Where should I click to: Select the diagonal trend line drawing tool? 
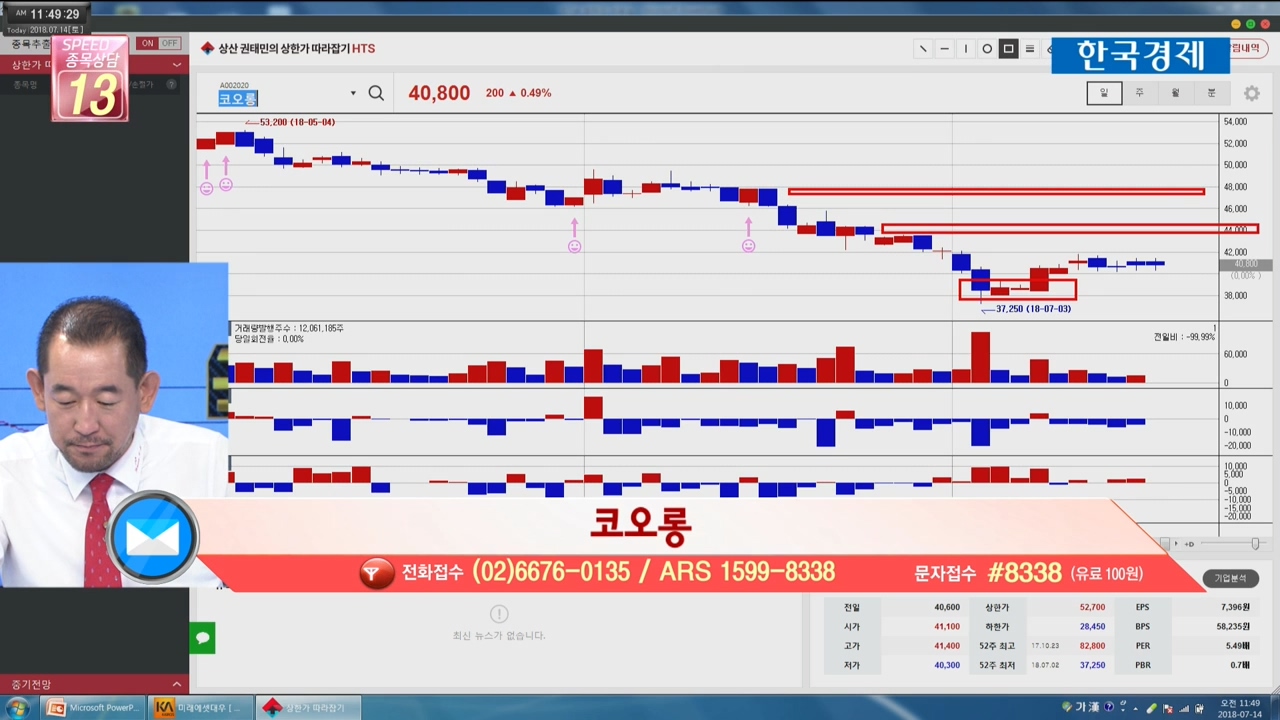923,49
